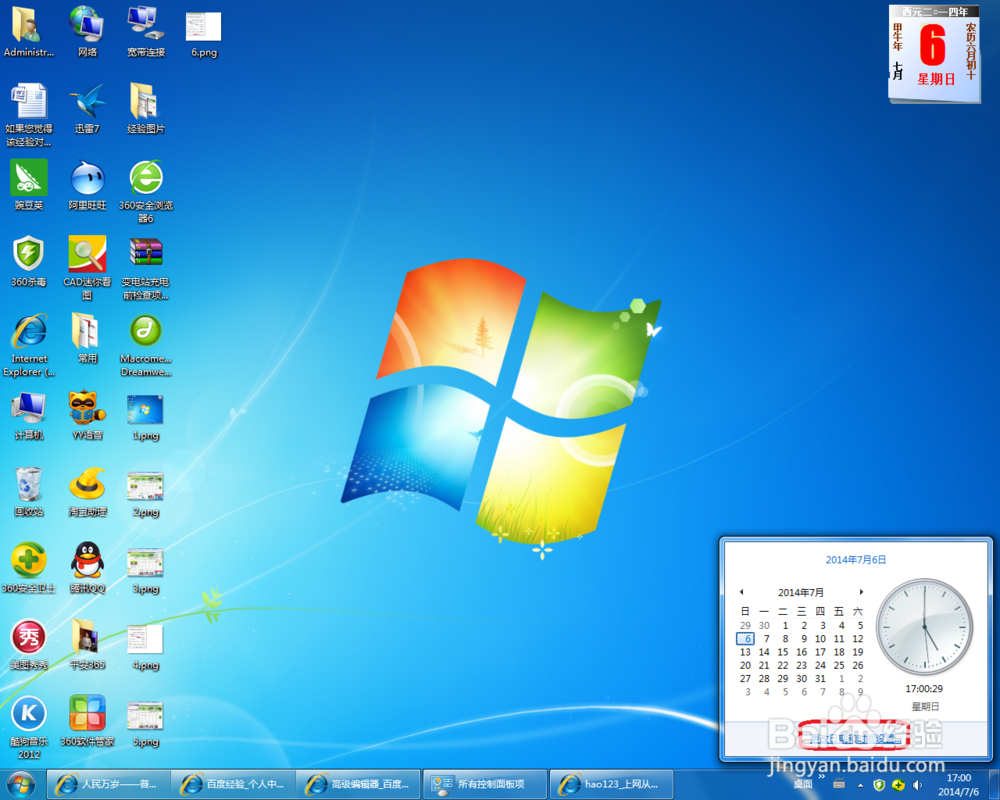Image resolution: width=1000 pixels, height=800 pixels.
Task: Launch CAD迷你看图 viewer
Action: (x=87, y=268)
